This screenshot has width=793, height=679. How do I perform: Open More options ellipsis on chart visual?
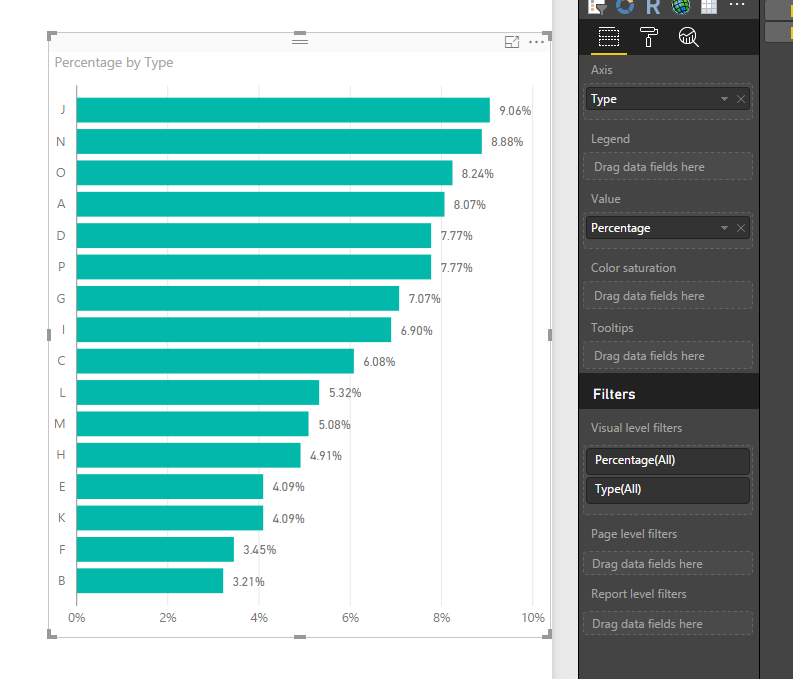click(x=536, y=42)
